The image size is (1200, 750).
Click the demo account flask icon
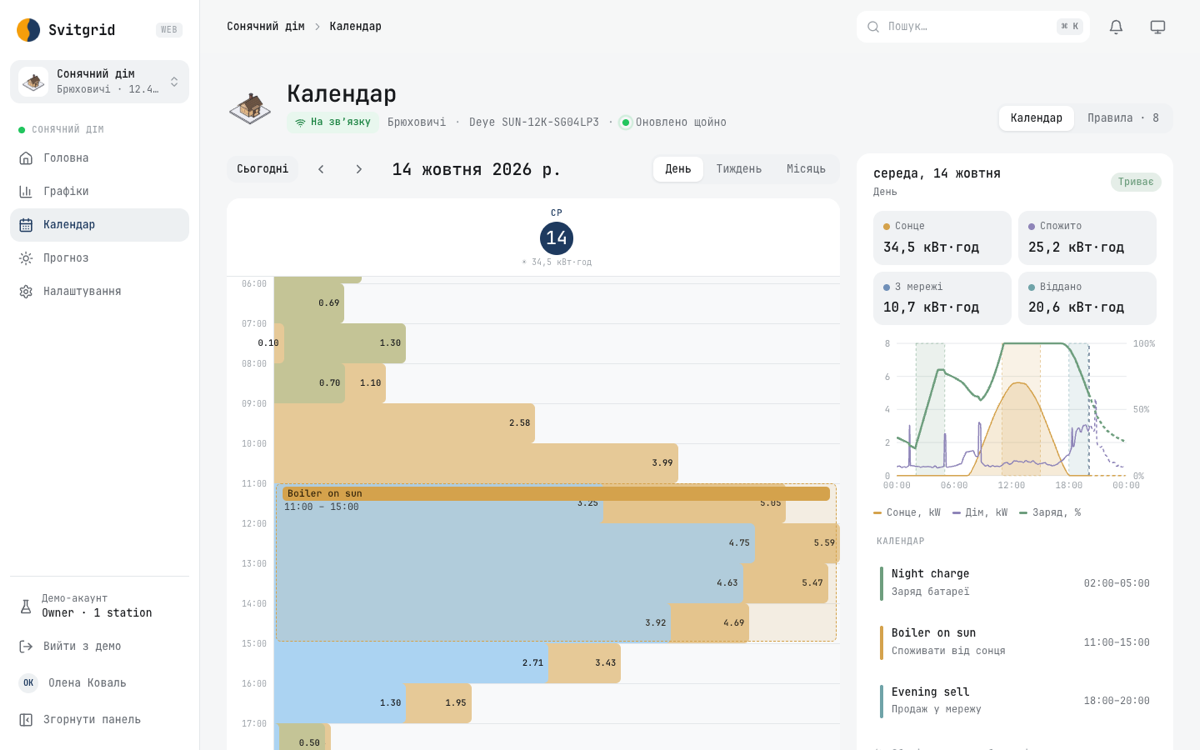point(26,606)
